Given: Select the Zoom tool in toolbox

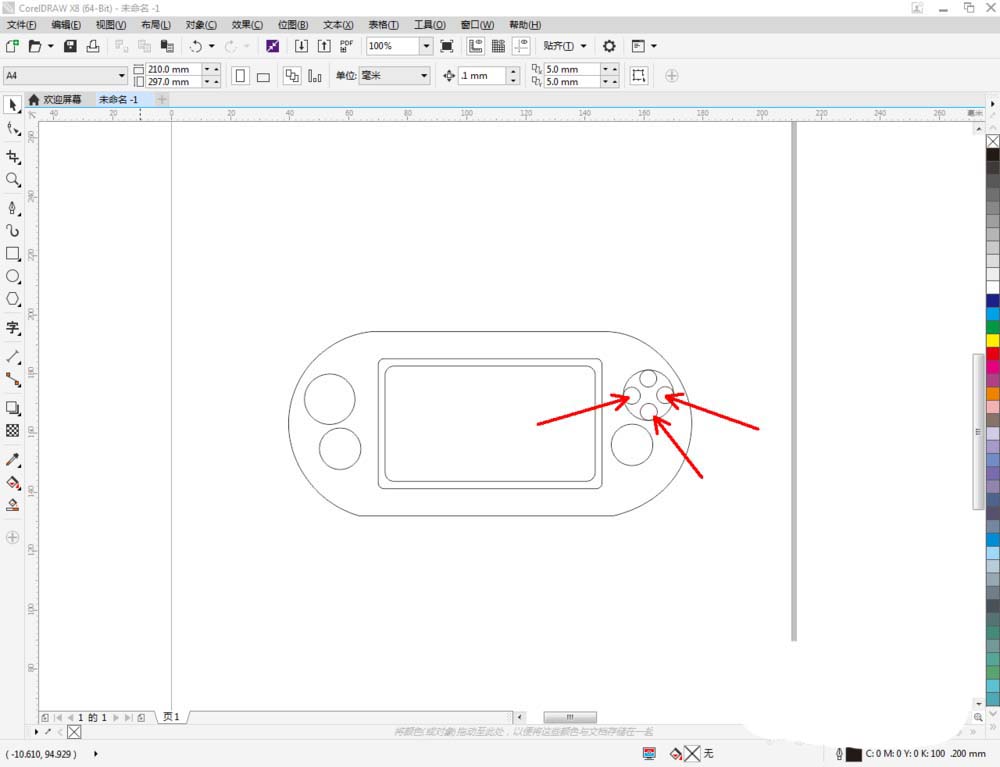Looking at the screenshot, I should (12, 180).
